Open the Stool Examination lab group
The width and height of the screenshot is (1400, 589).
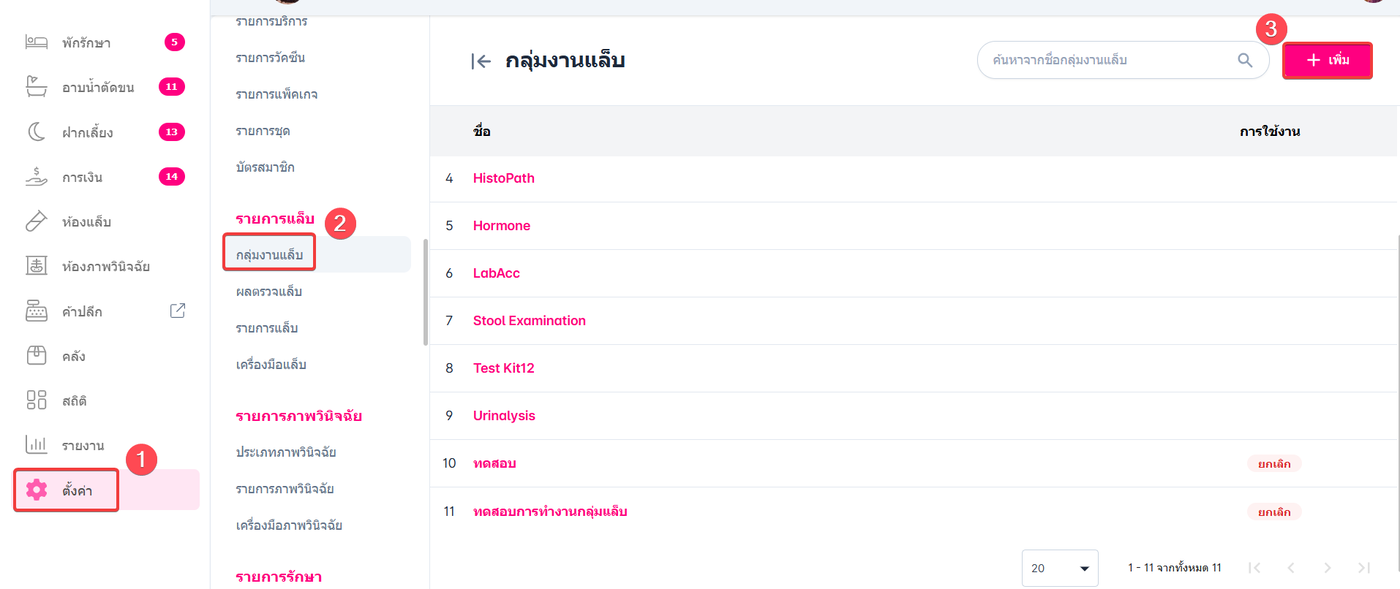click(x=529, y=320)
